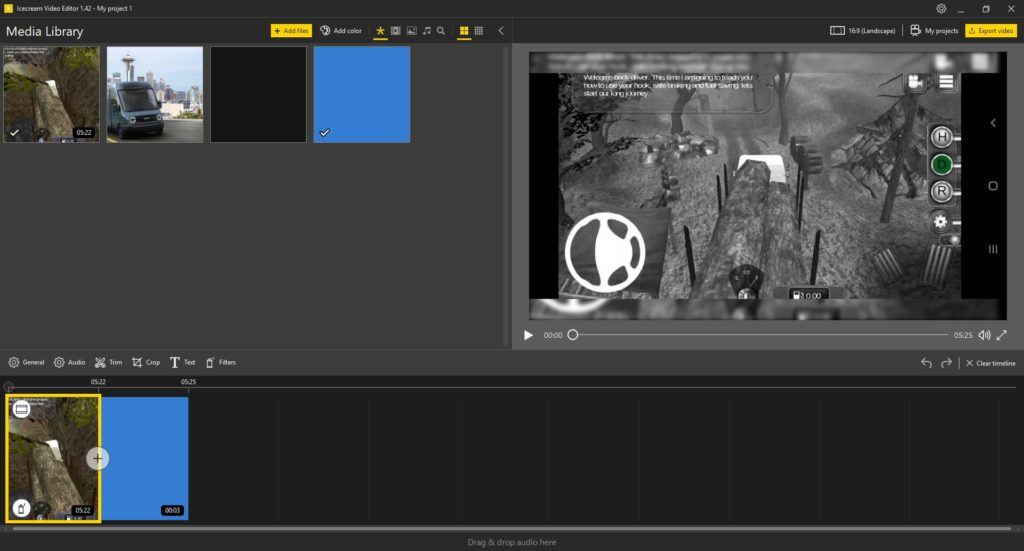Open the aspect ratio 16:9 (Landscape) selector
1024x551 pixels.
tap(862, 31)
